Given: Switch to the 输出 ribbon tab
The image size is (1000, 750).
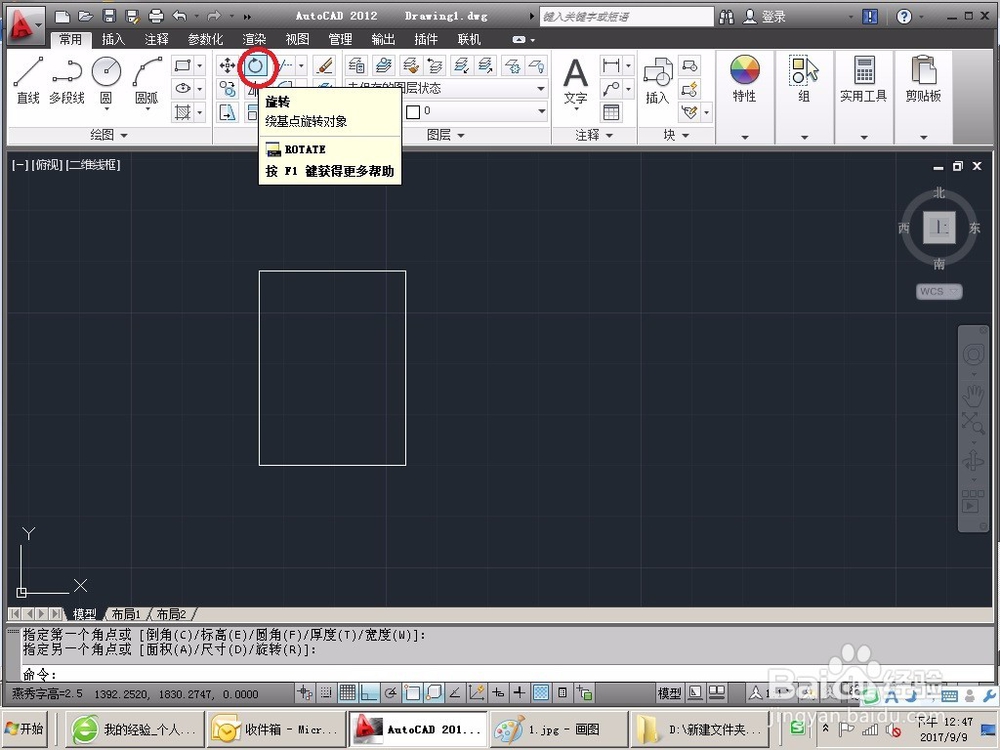Looking at the screenshot, I should pyautogui.click(x=383, y=40).
